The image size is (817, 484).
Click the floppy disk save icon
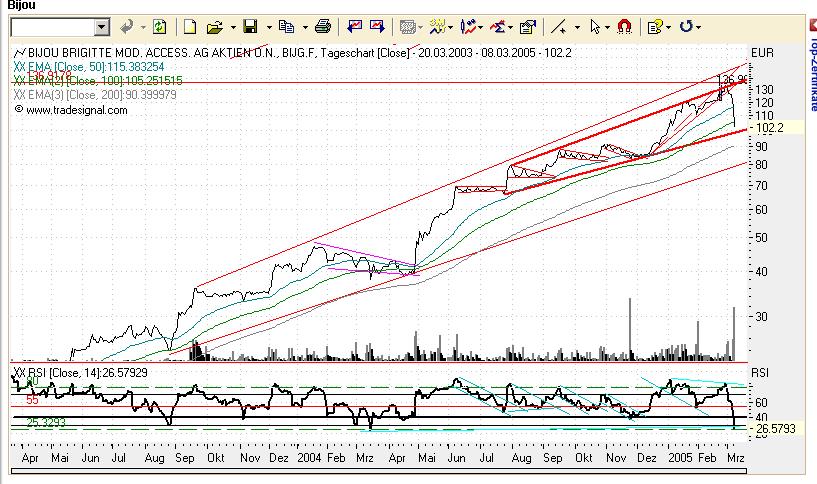(x=251, y=27)
